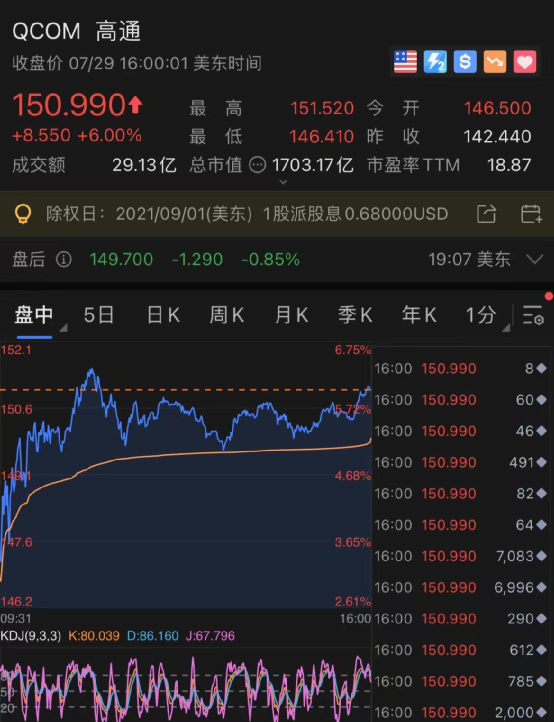This screenshot has height=722, width=554.
Task: Tap the D:86.160 indicator value
Action: (x=153, y=636)
